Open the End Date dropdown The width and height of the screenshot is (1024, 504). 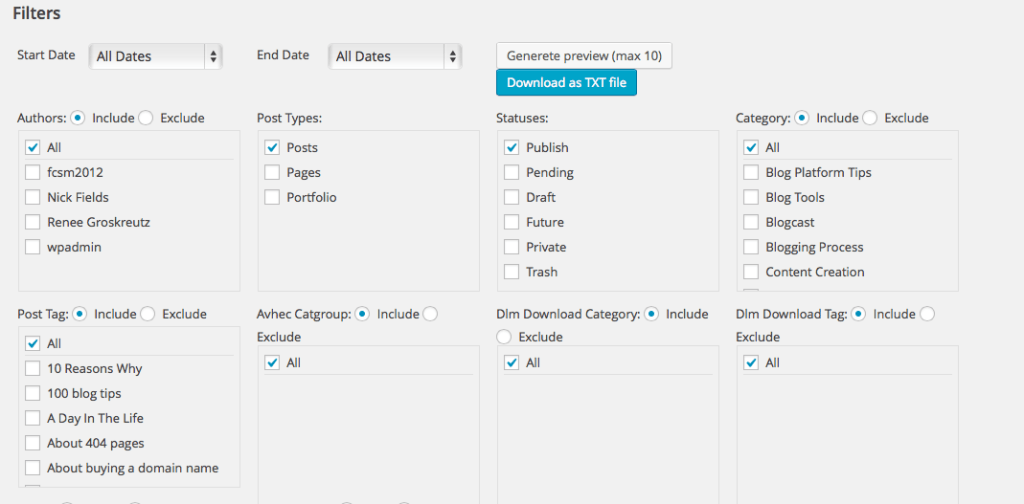[395, 57]
